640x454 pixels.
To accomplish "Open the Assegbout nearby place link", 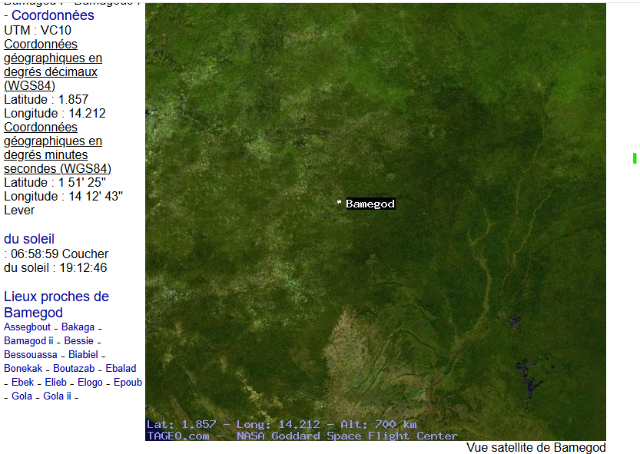I will pyautogui.click(x=27, y=327).
